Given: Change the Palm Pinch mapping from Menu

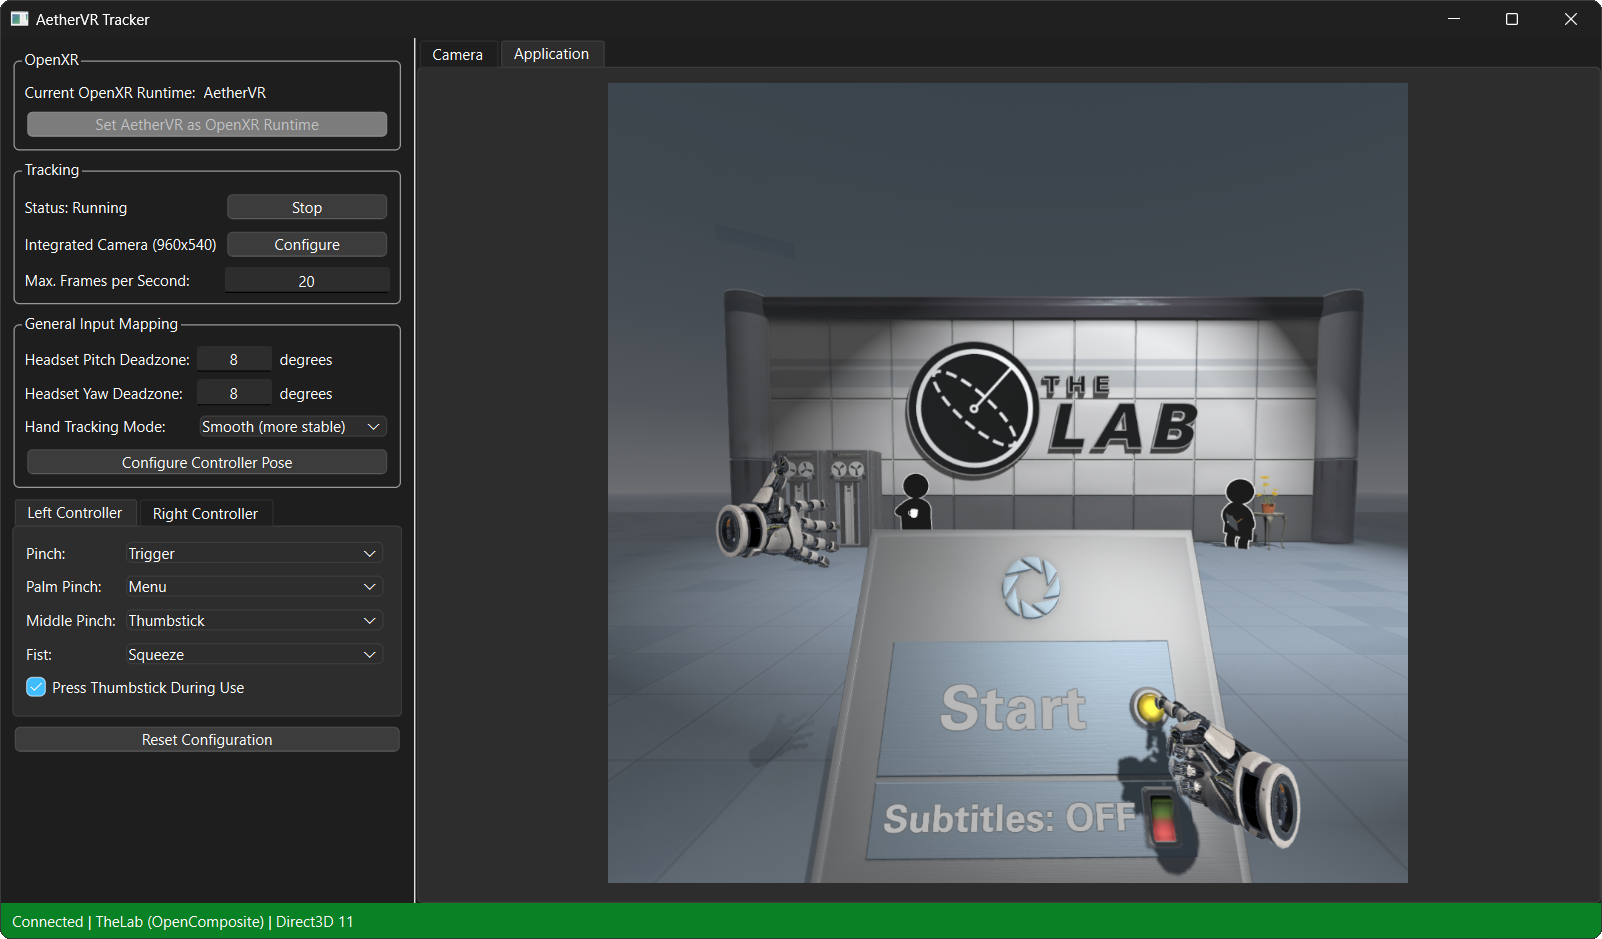Looking at the screenshot, I should pos(253,586).
